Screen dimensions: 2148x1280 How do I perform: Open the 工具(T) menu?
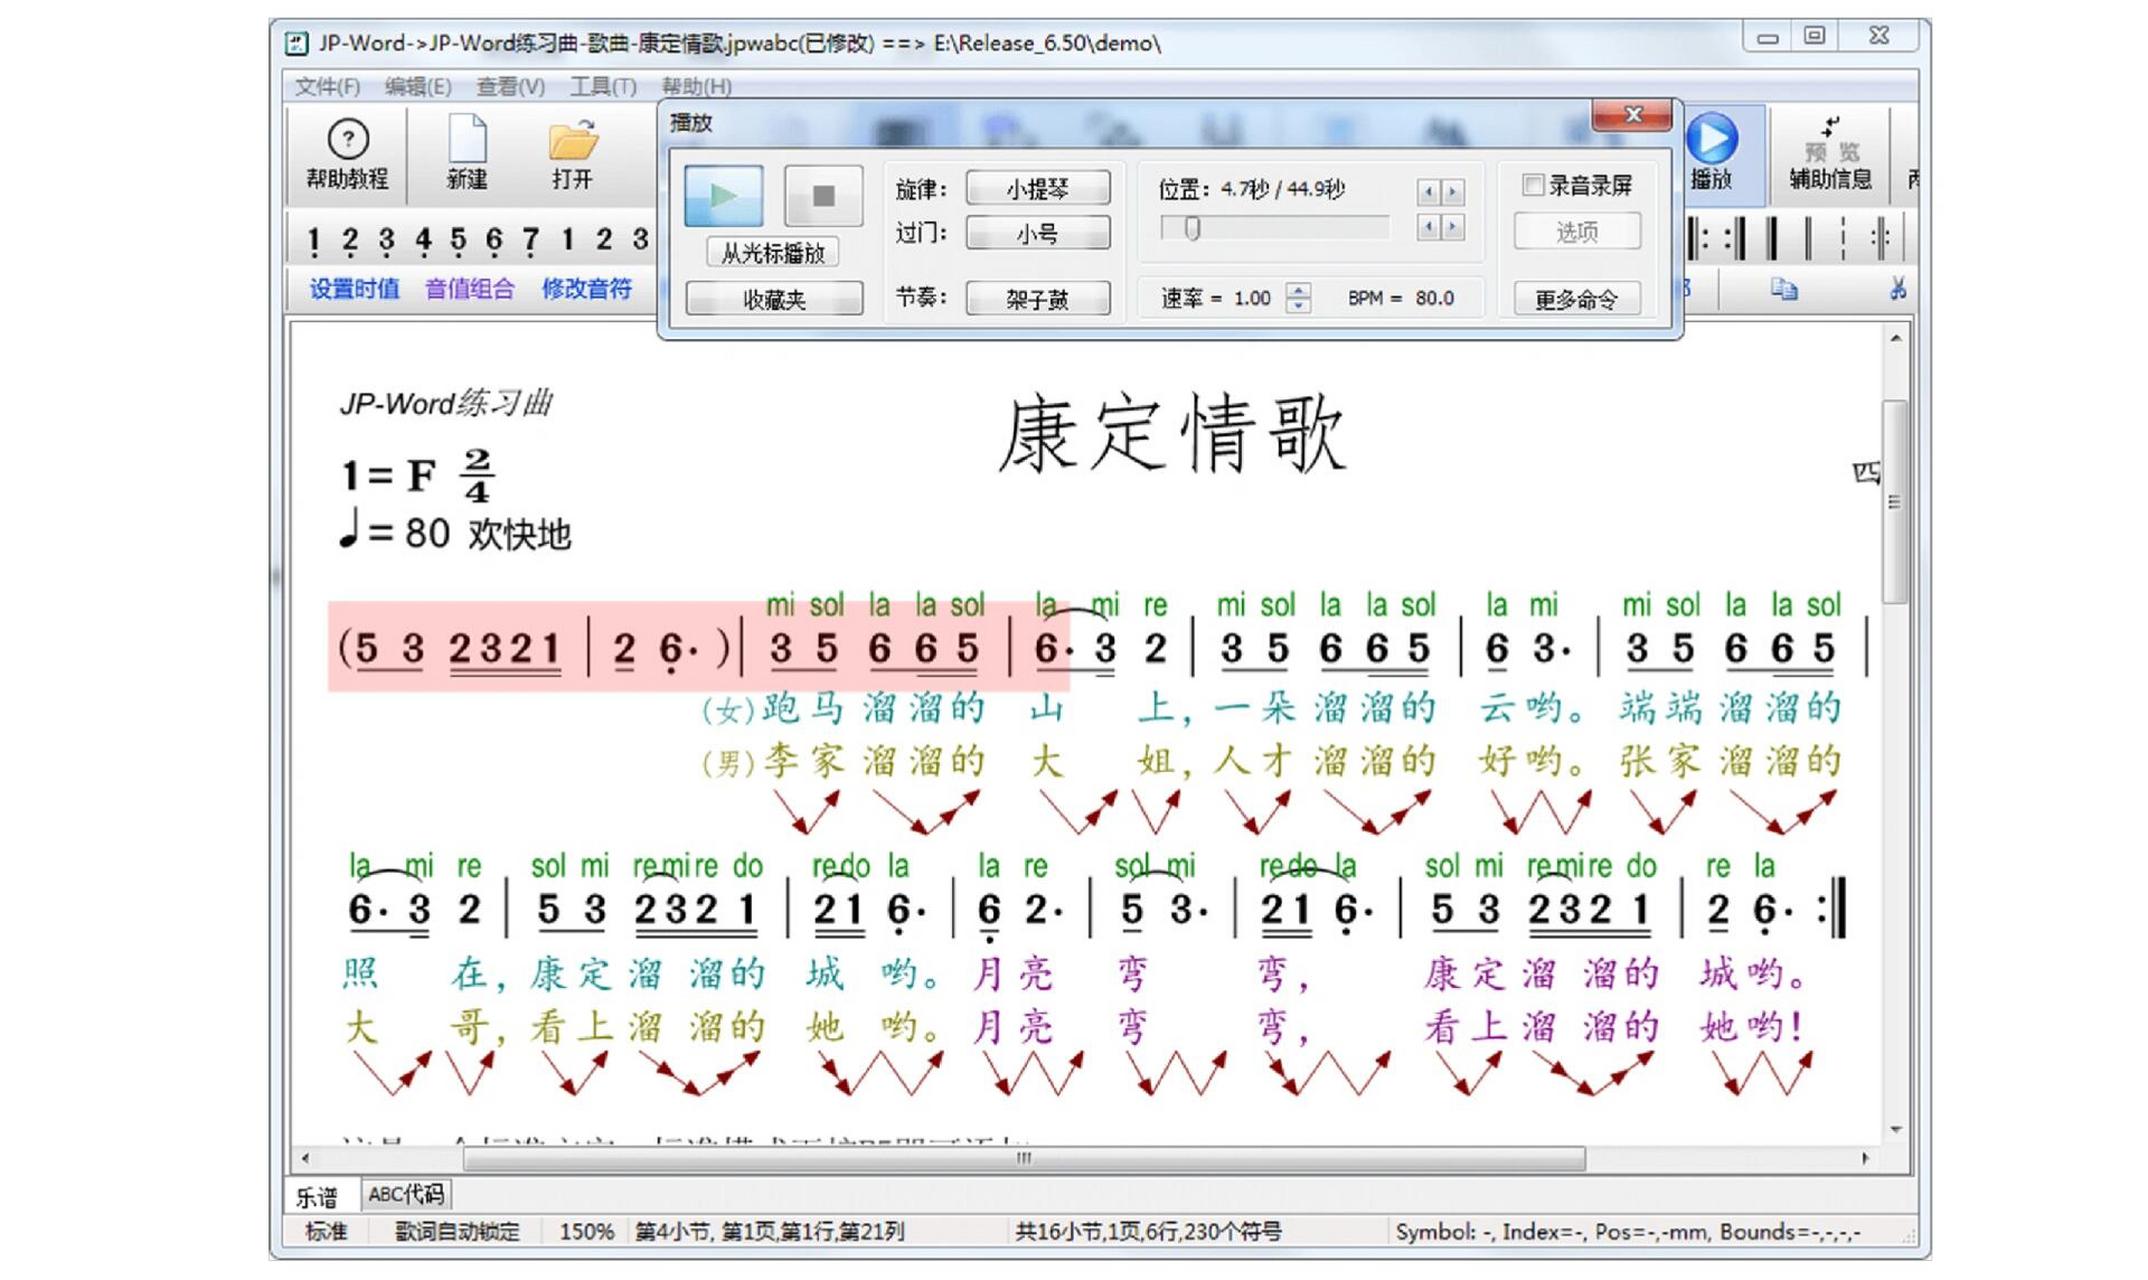(x=601, y=88)
